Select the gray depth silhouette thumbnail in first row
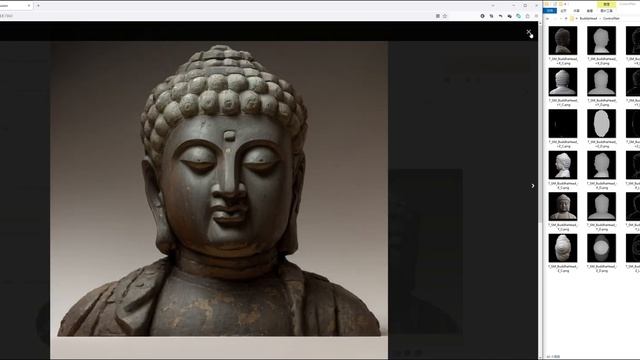 click(x=601, y=40)
